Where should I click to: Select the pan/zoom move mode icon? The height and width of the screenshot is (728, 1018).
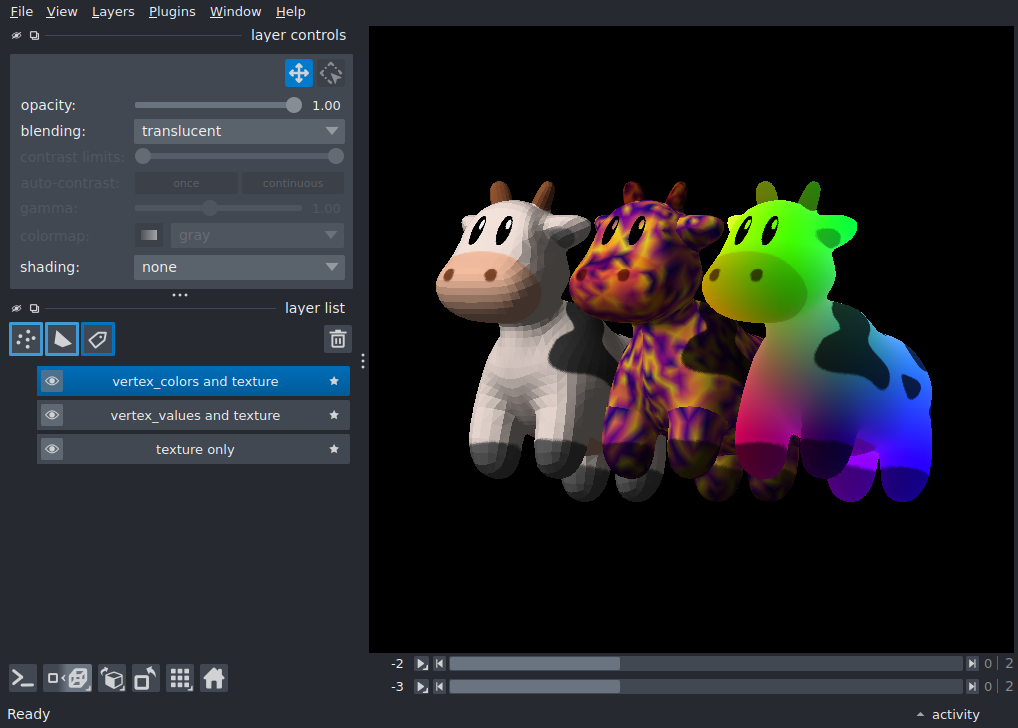pyautogui.click(x=299, y=73)
